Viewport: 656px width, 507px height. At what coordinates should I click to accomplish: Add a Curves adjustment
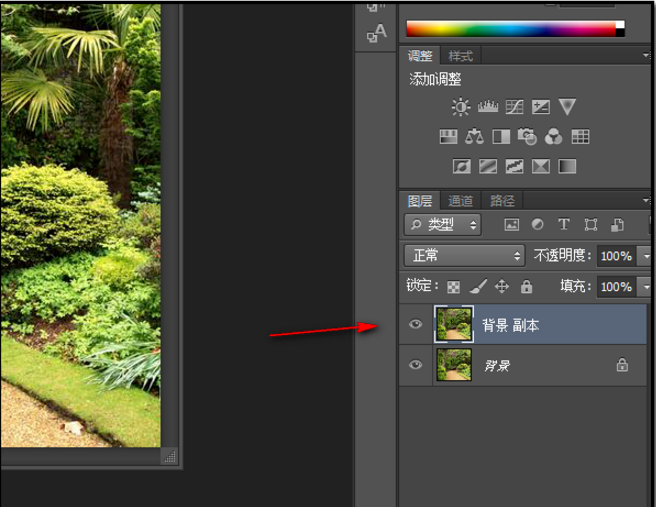click(x=514, y=107)
